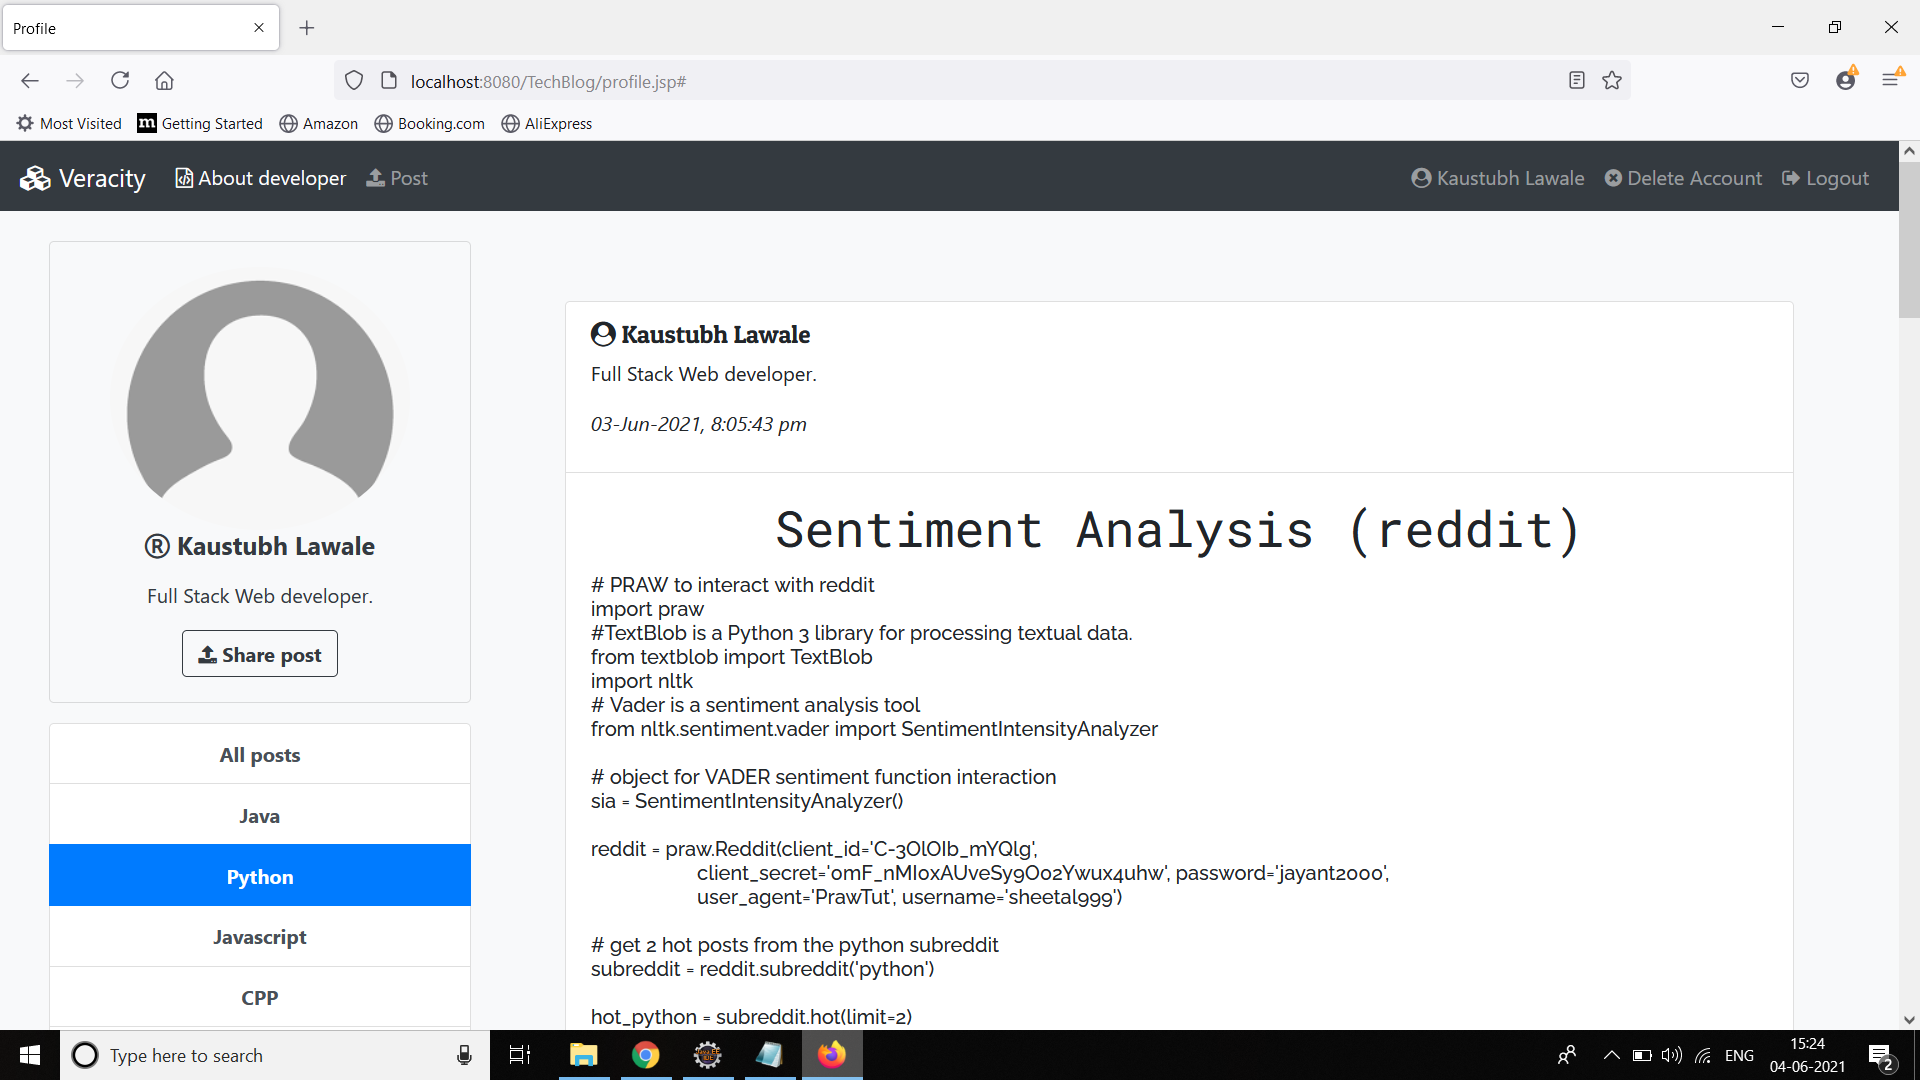The width and height of the screenshot is (1920, 1080).
Task: Select the Javascript category
Action: coord(259,937)
